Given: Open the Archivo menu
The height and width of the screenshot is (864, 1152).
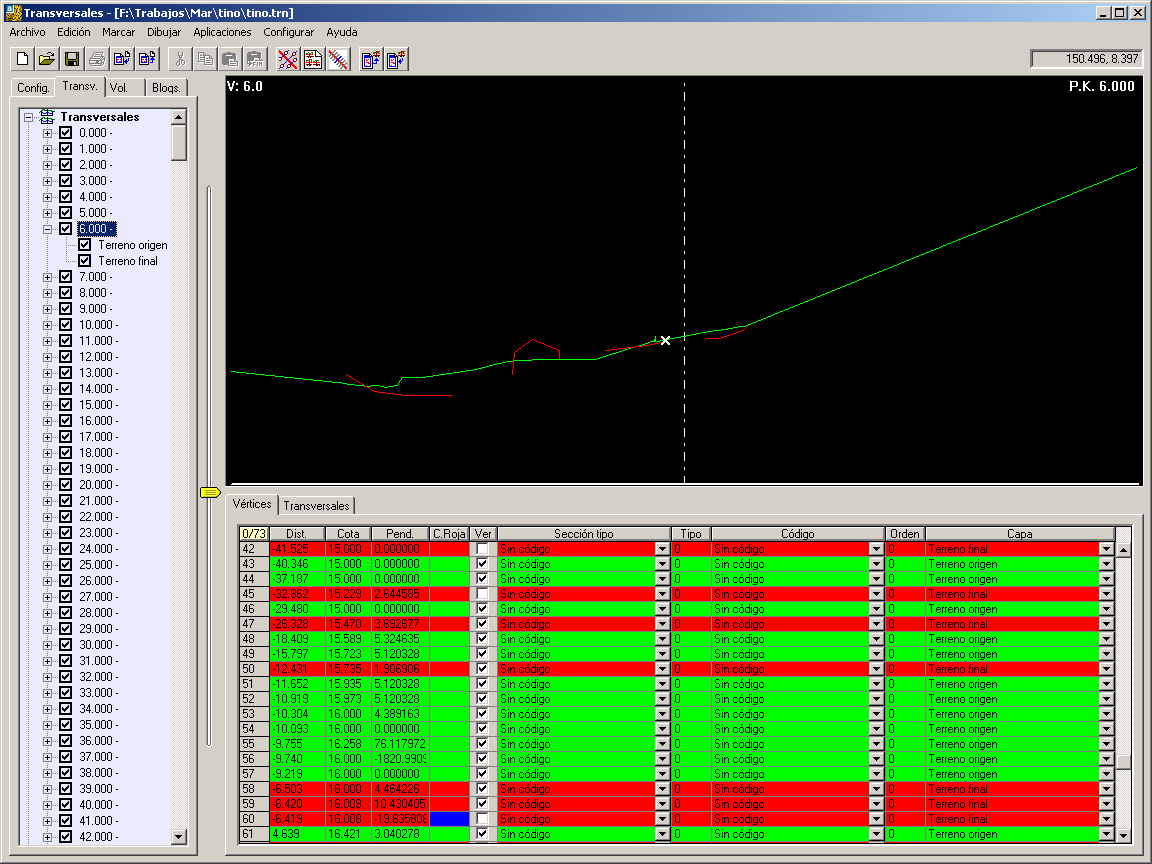Looking at the screenshot, I should (27, 32).
